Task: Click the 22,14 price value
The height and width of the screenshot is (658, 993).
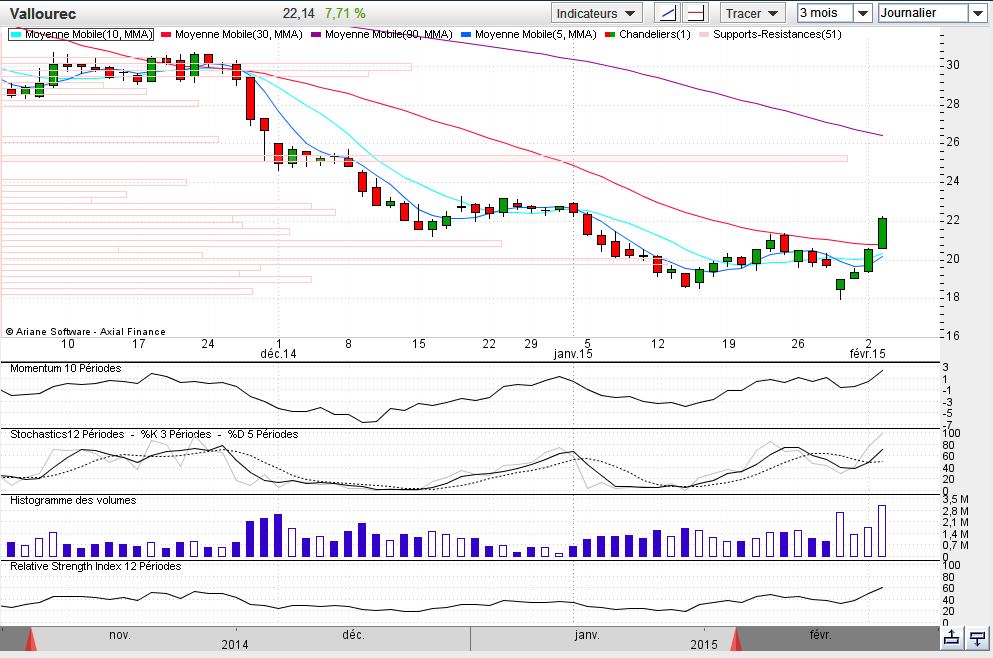Action: coord(298,13)
